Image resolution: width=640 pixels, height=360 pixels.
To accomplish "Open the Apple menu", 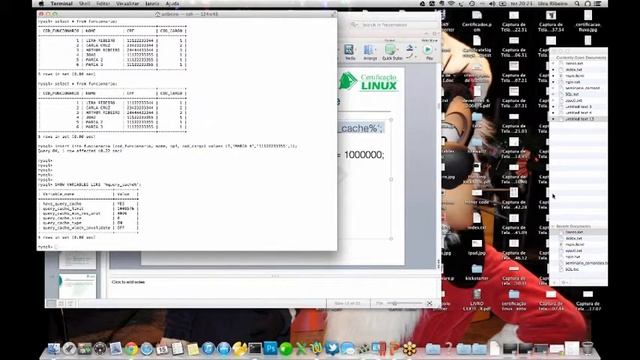I will (x=41, y=4).
